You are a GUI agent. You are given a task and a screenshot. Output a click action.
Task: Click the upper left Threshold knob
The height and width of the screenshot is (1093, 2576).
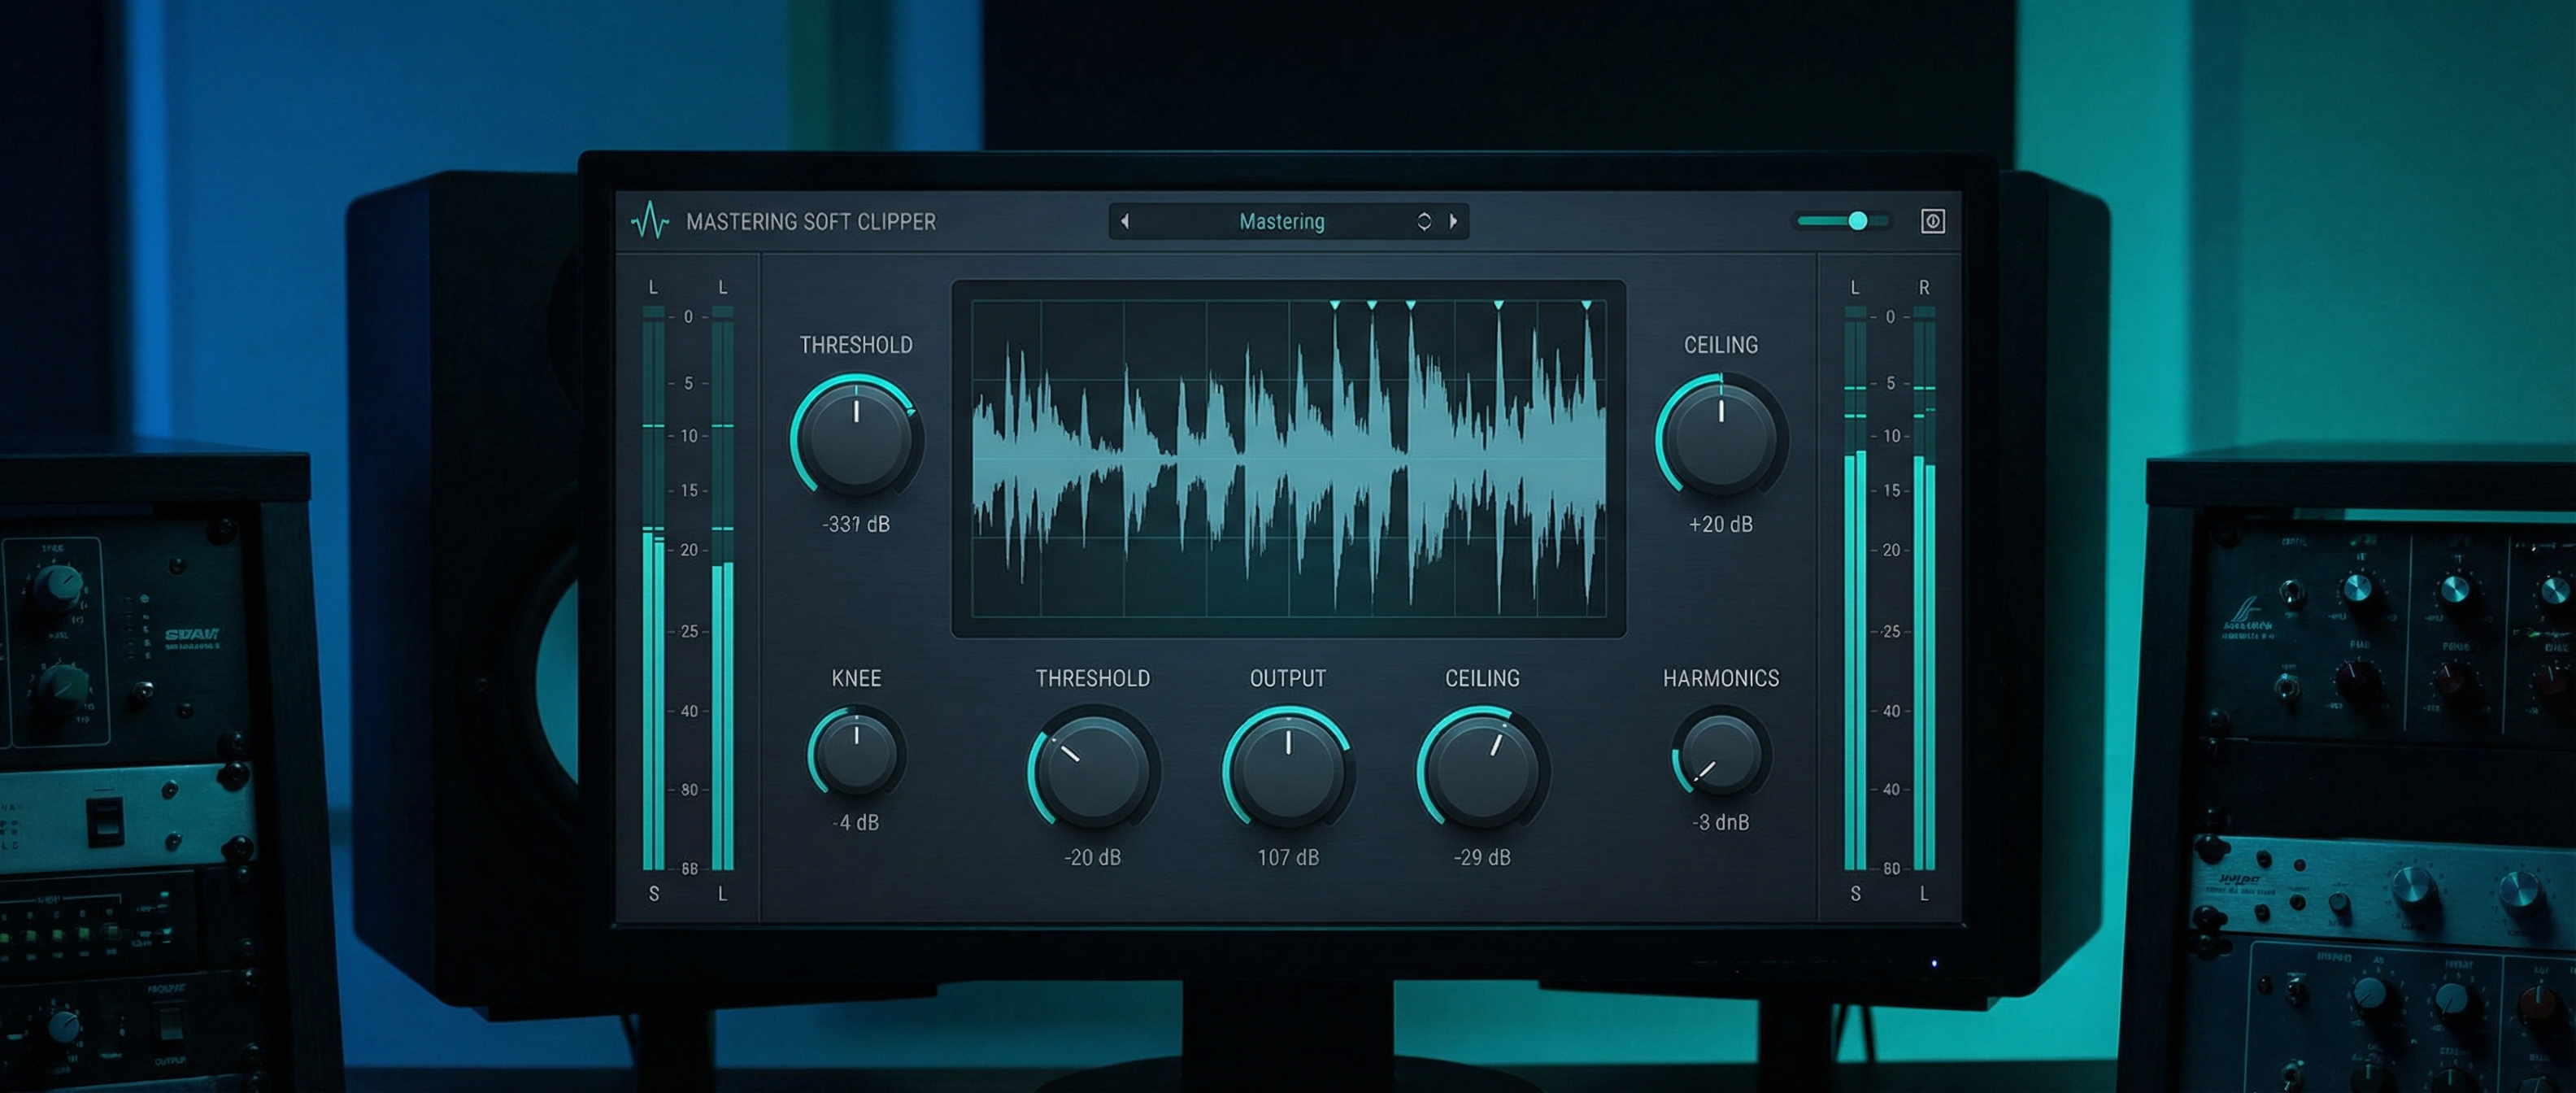click(x=856, y=438)
